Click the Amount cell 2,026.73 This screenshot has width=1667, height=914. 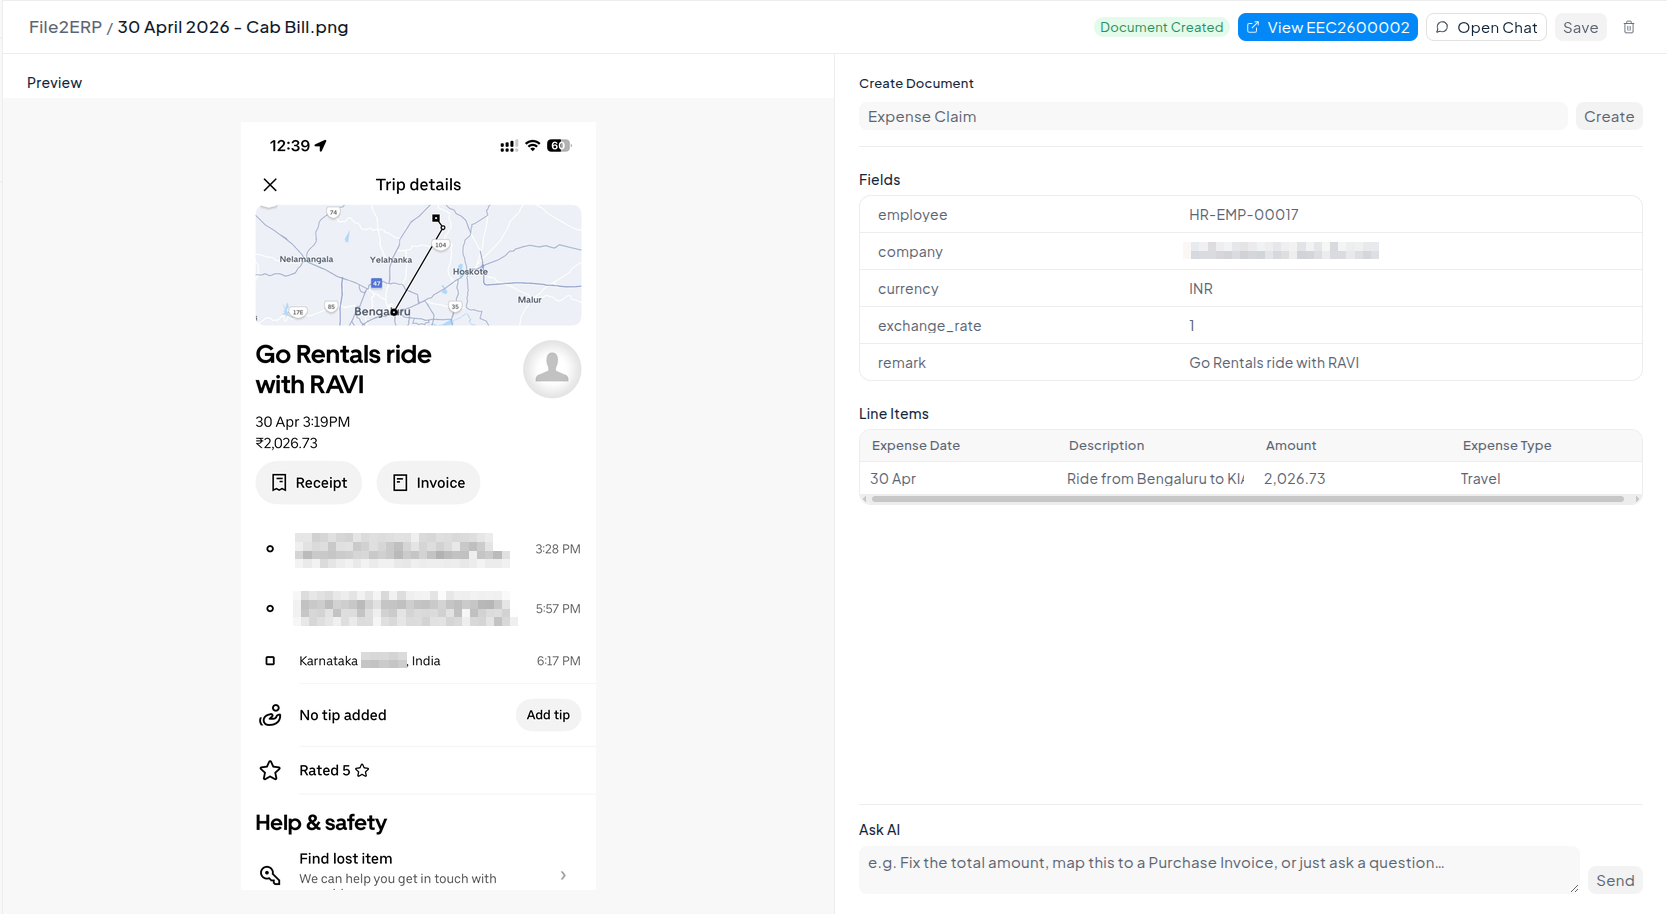pyautogui.click(x=1295, y=479)
